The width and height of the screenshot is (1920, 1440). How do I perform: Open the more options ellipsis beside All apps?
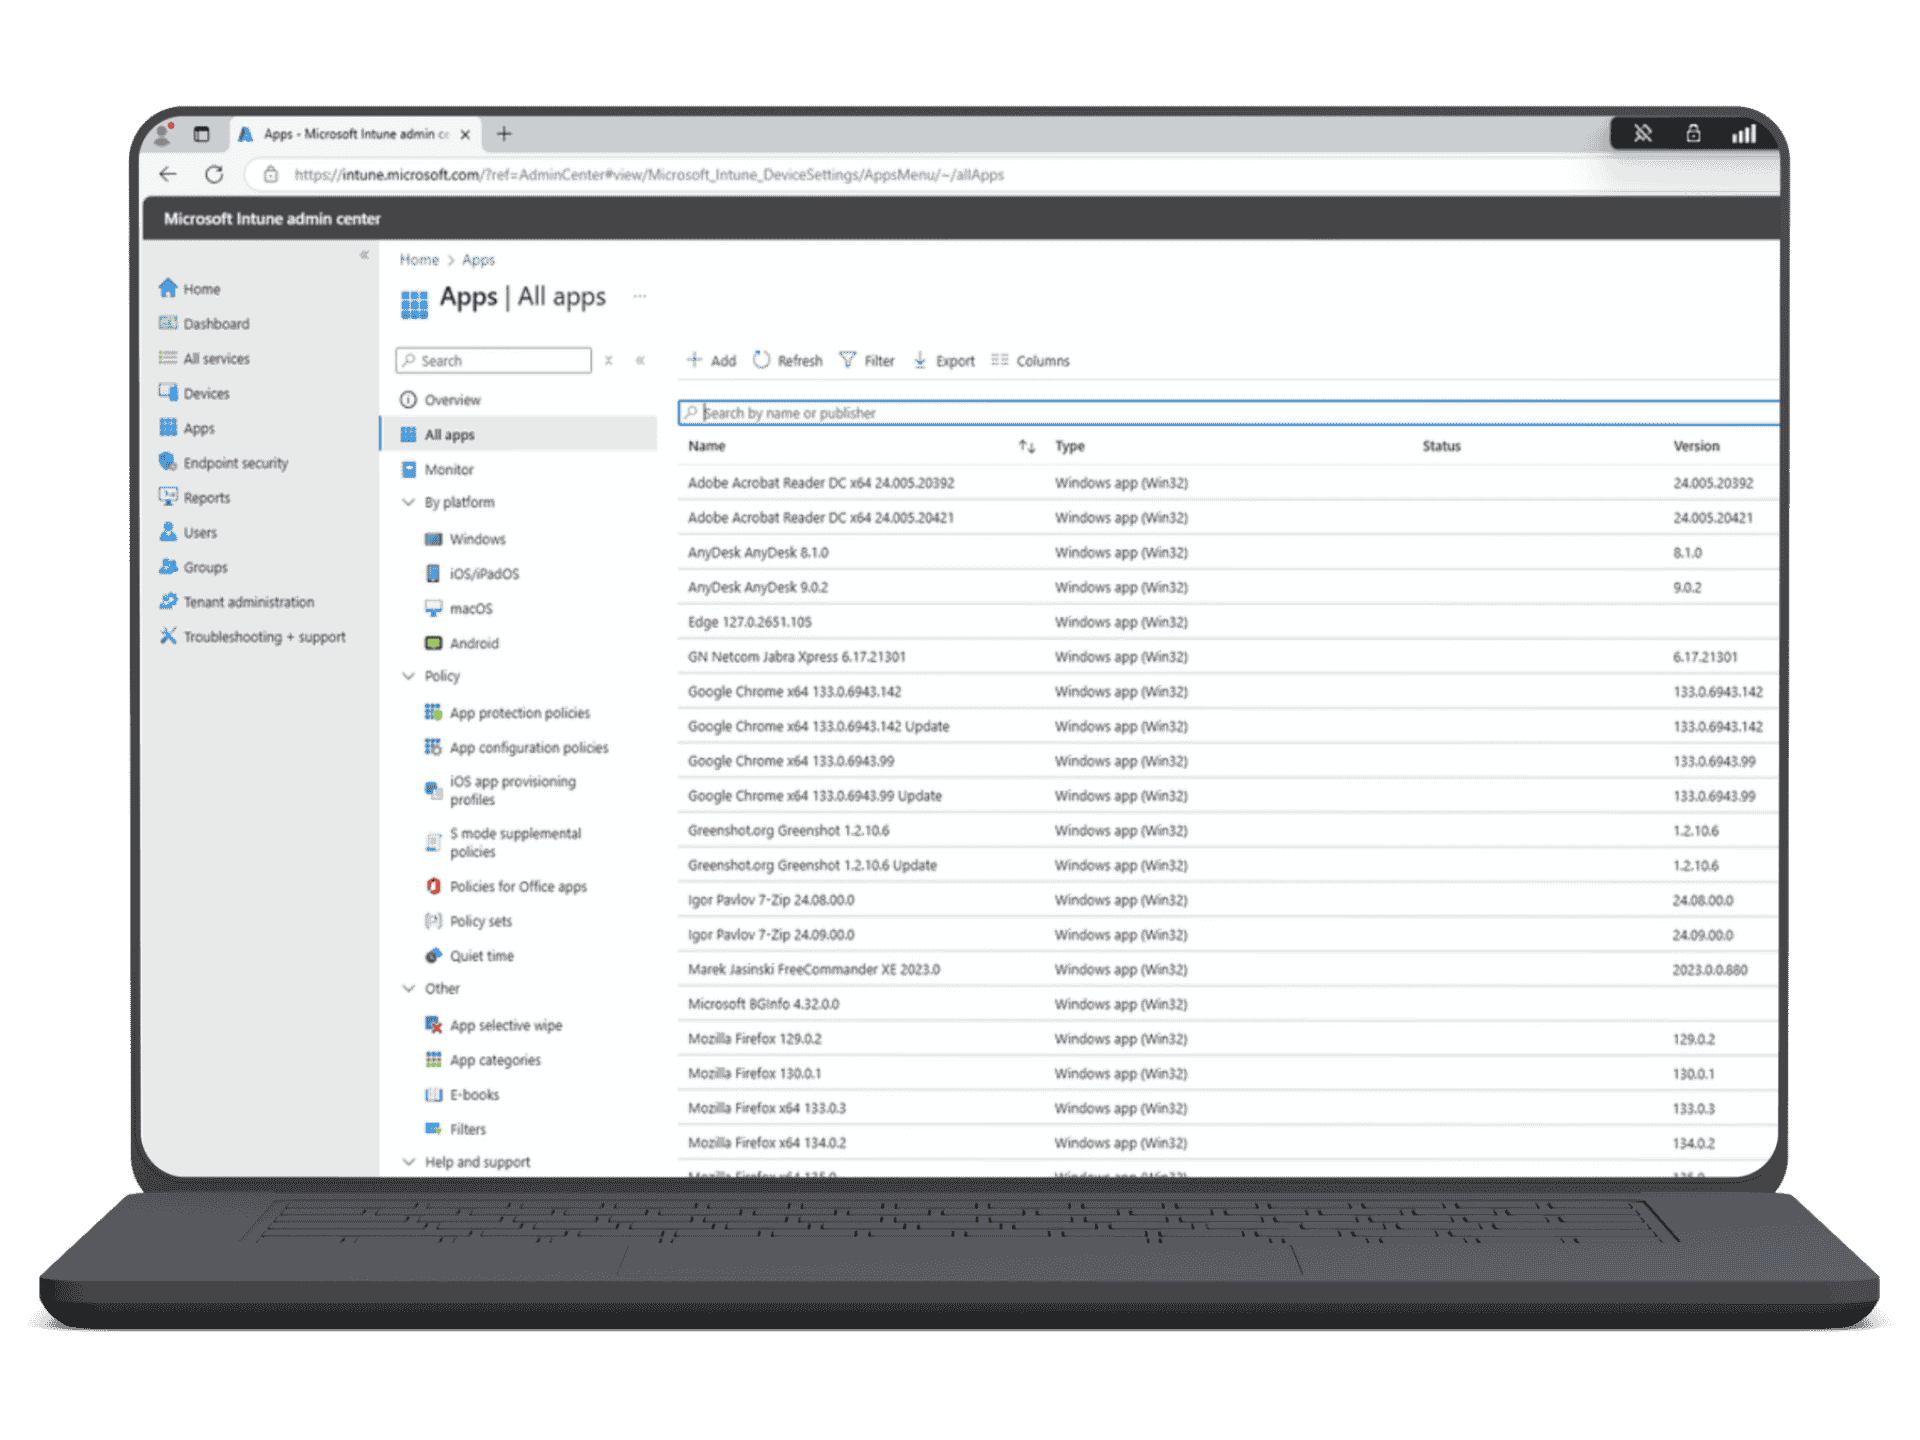coord(640,296)
